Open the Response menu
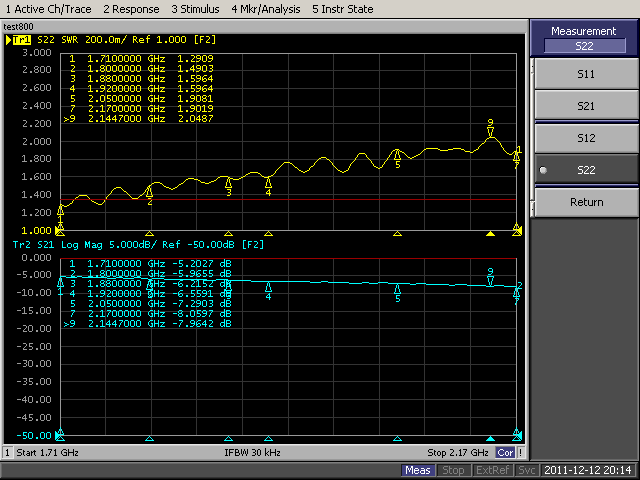This screenshot has height=480, width=640. pyautogui.click(x=131, y=9)
